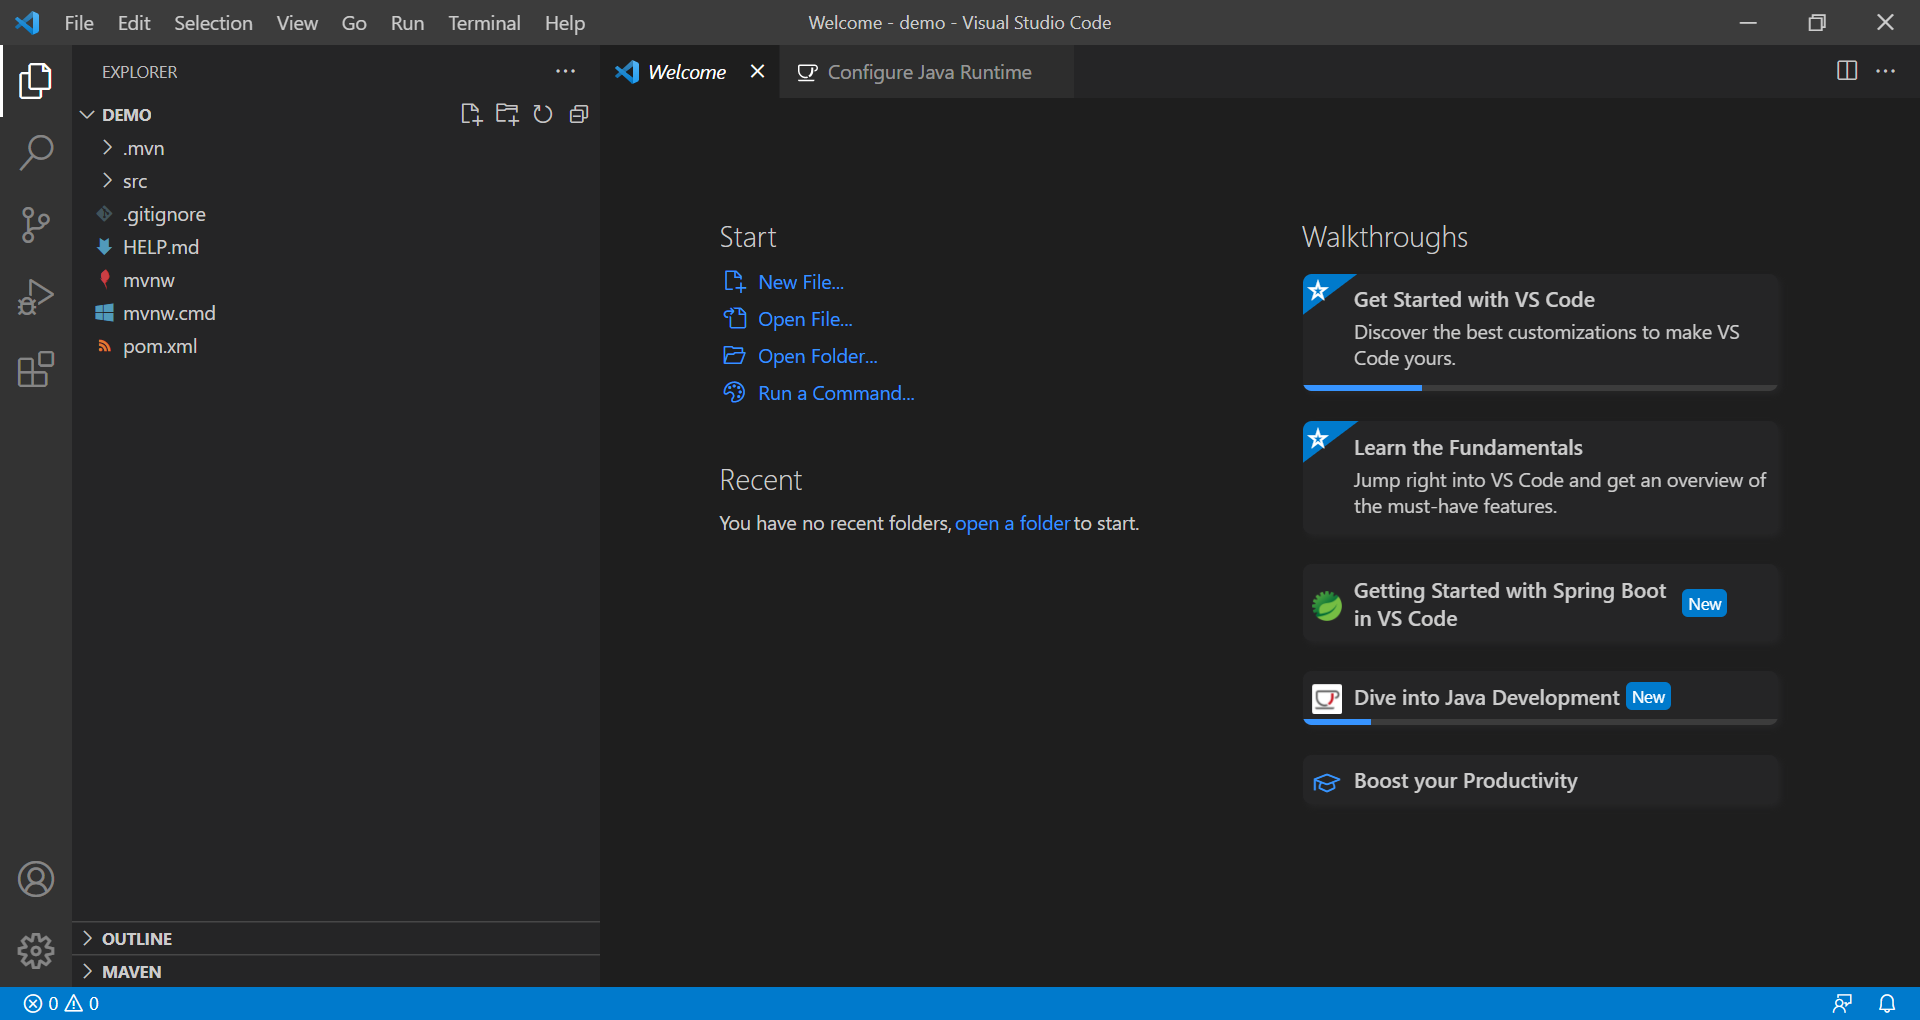Open the Extensions view
This screenshot has height=1020, width=1920.
tap(36, 369)
